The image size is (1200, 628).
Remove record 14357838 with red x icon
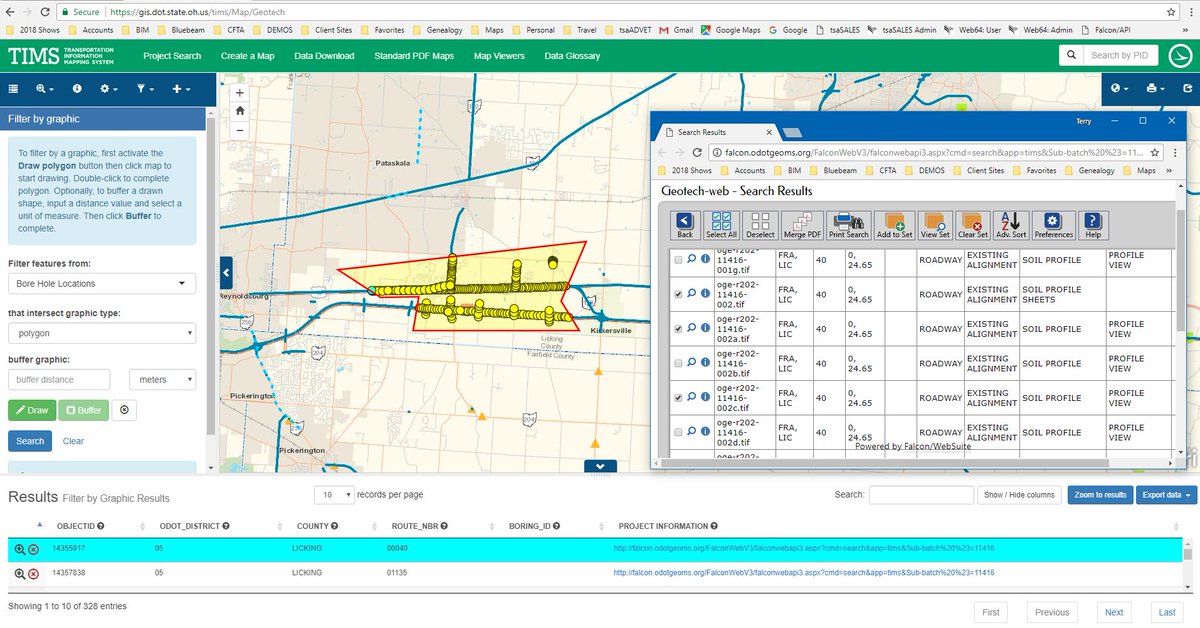33,573
